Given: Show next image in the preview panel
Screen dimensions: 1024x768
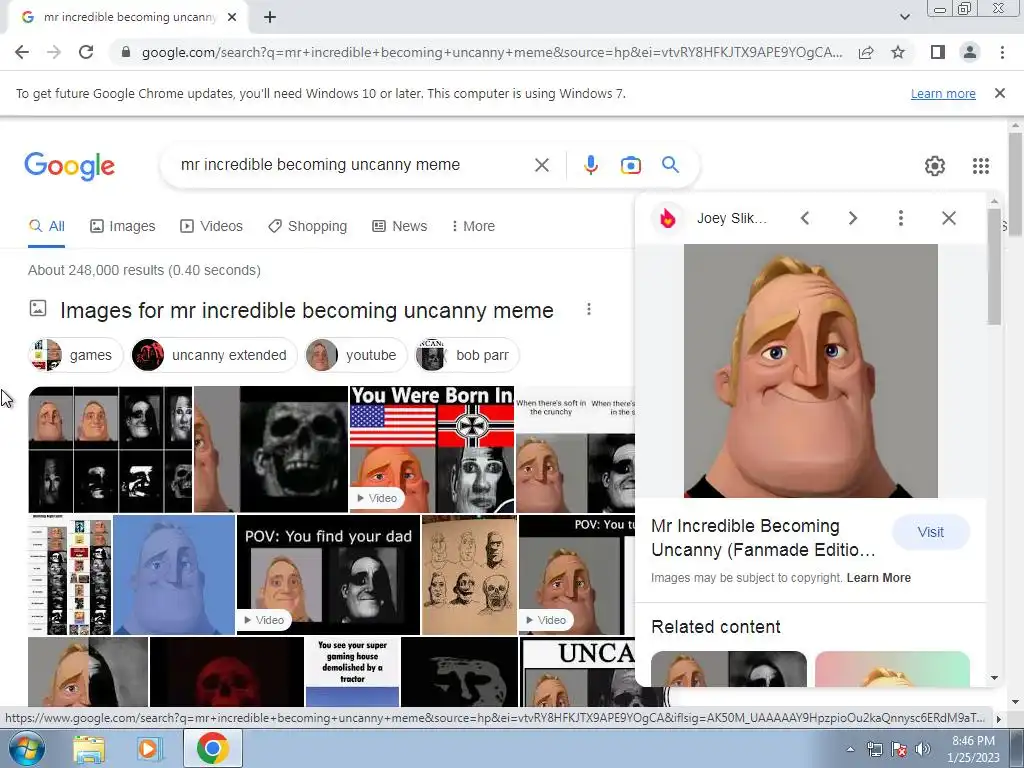Looking at the screenshot, I should pyautogui.click(x=852, y=218).
